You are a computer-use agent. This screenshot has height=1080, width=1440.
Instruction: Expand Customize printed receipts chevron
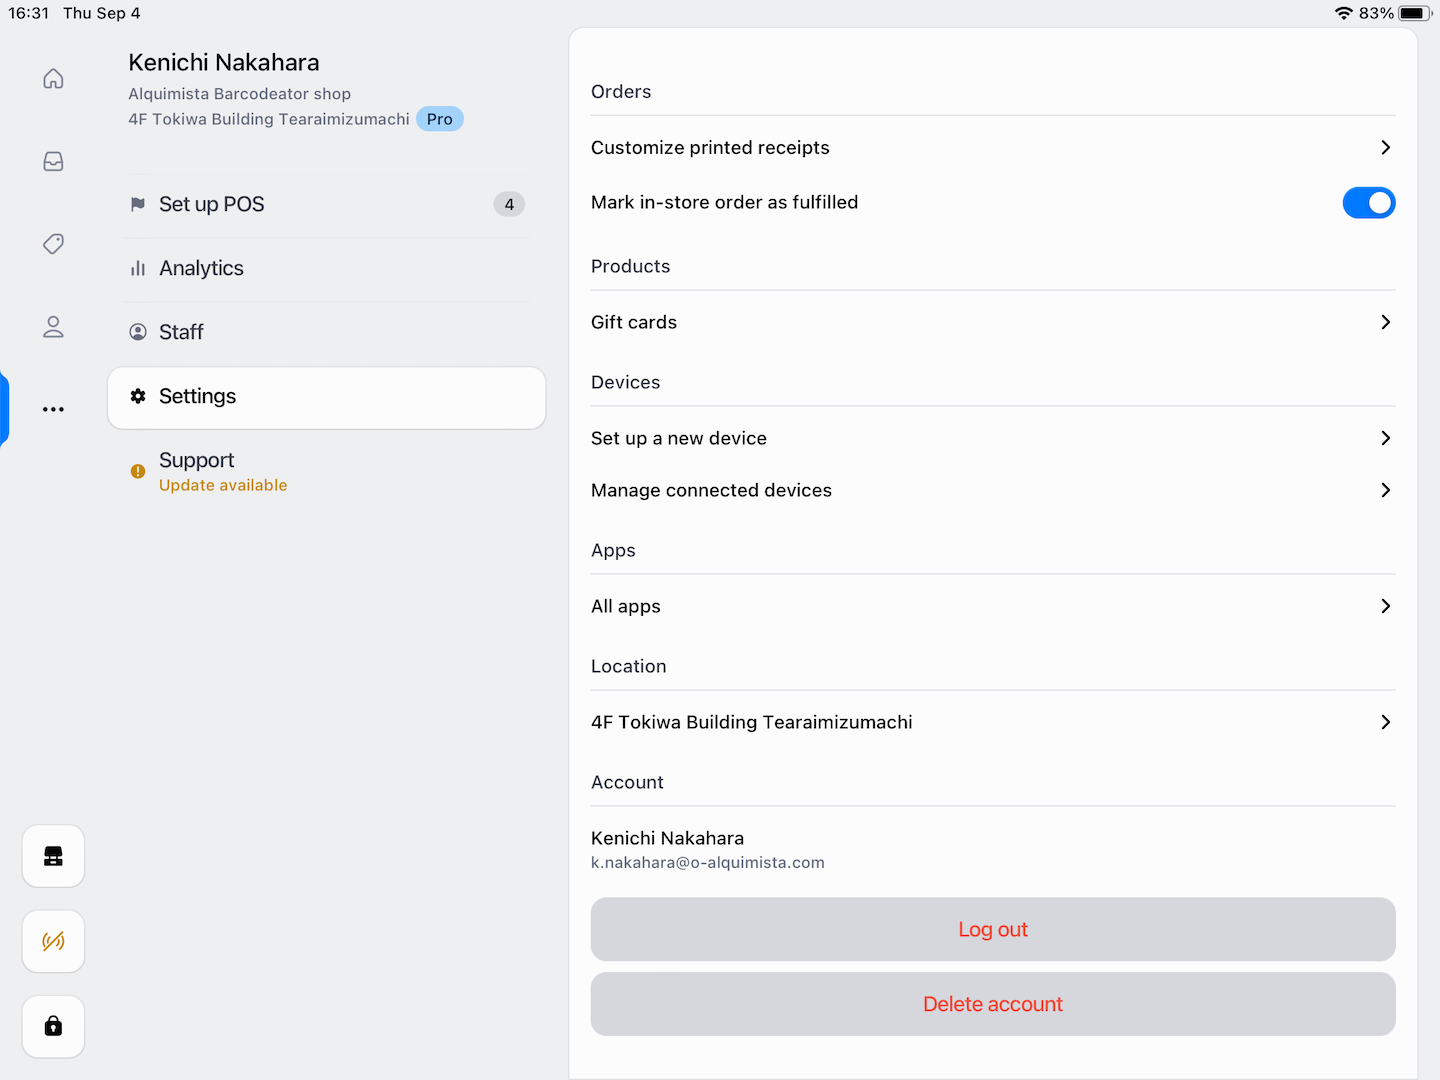[x=1385, y=148]
